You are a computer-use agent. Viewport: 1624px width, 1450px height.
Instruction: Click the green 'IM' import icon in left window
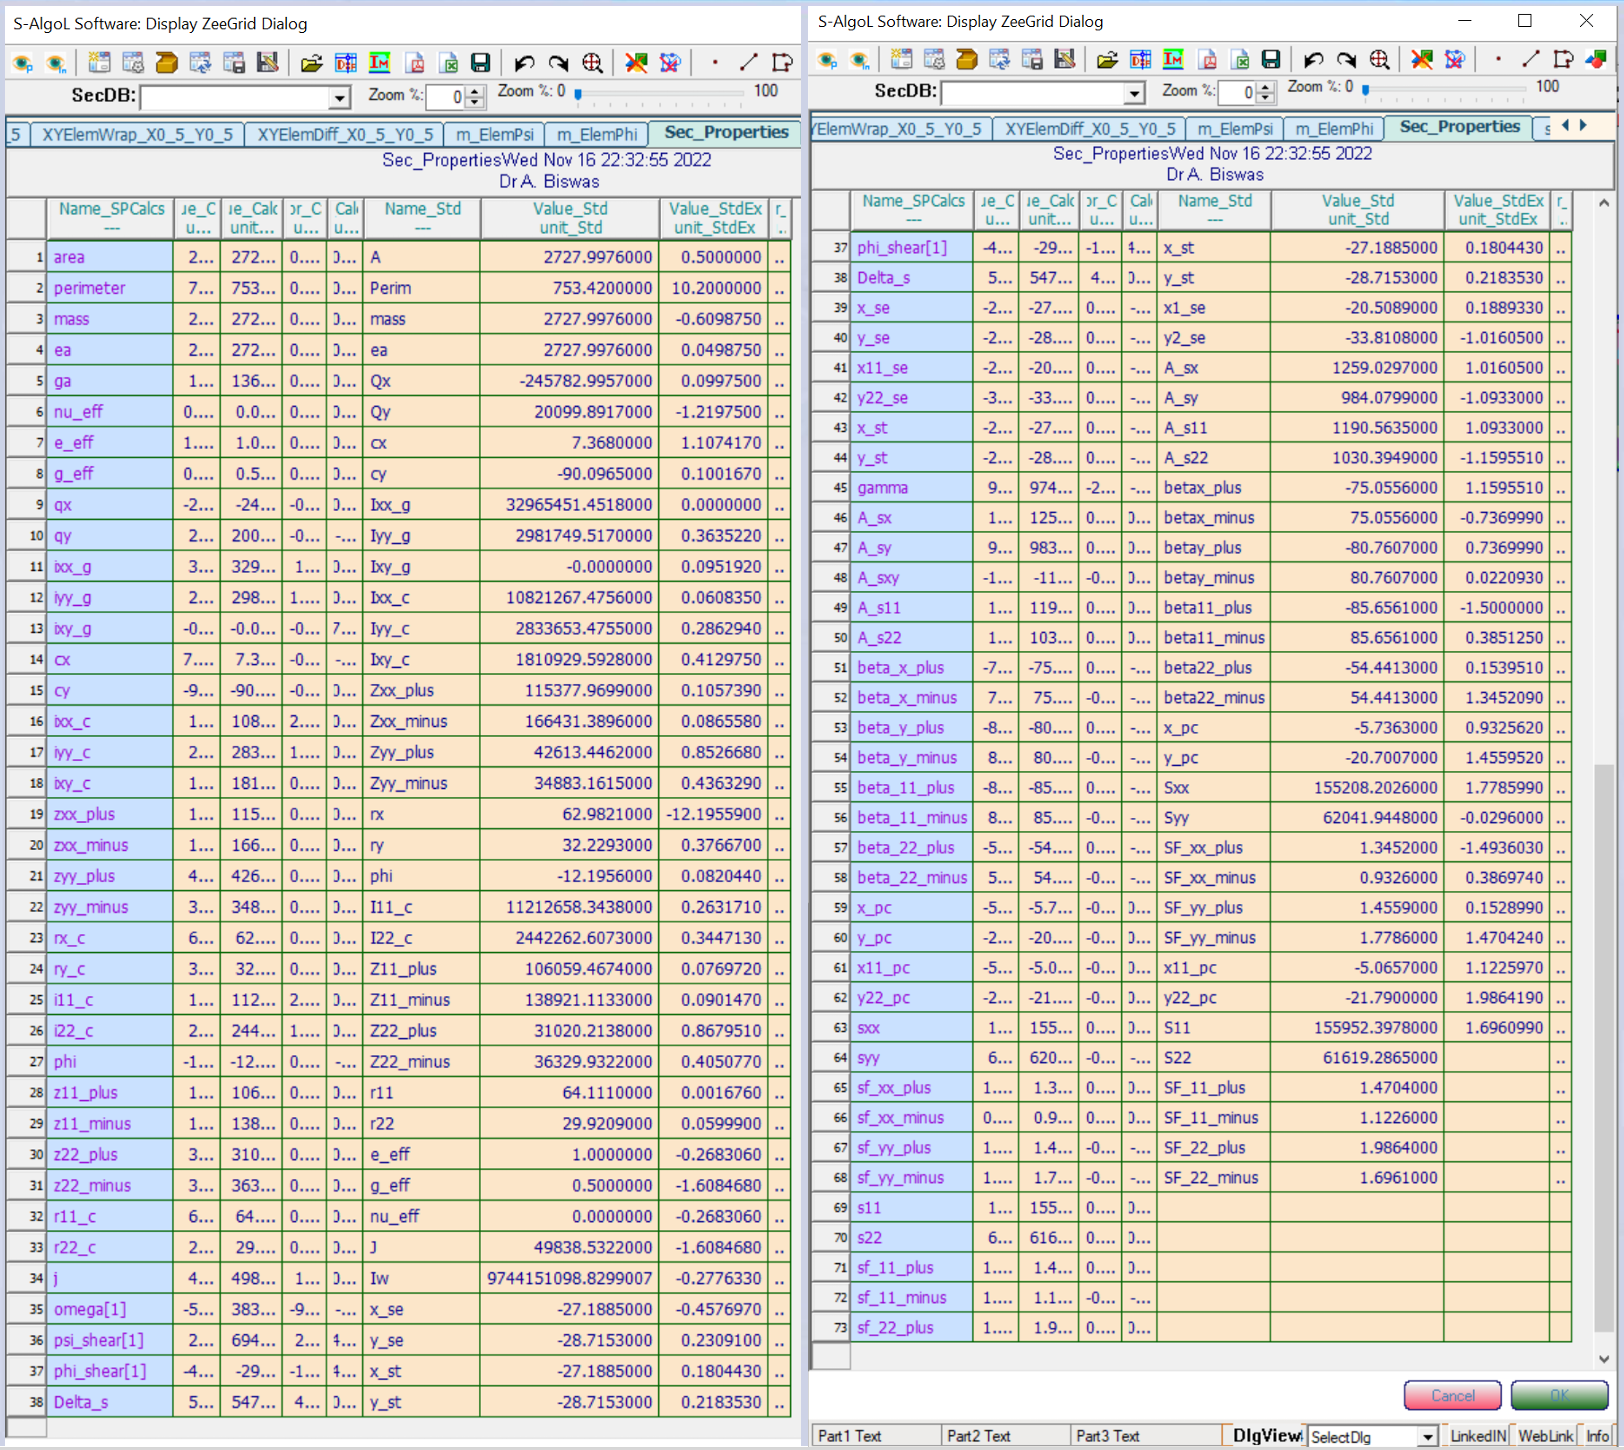(x=379, y=63)
